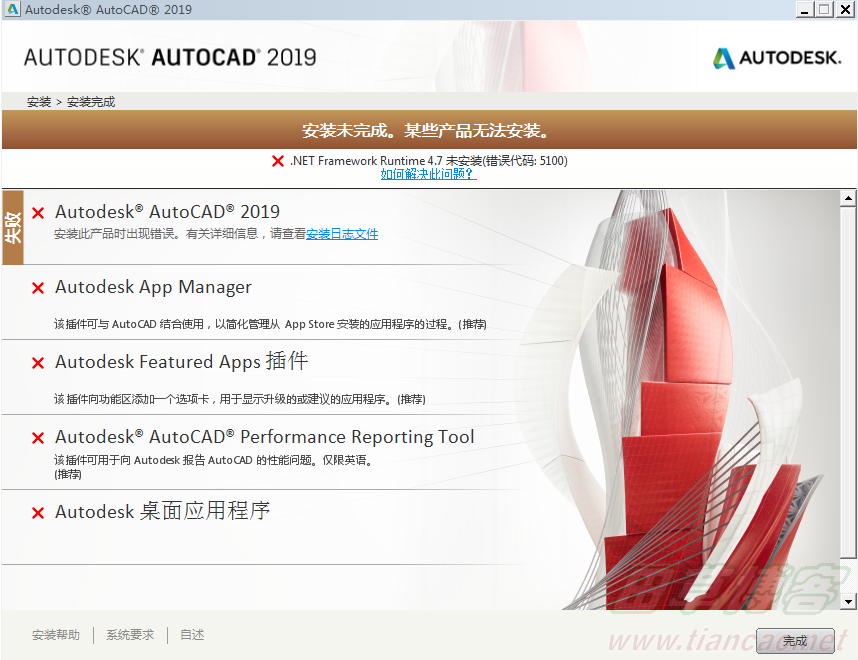Click the scrollbar up arrow
This screenshot has width=858, height=660.
(848, 198)
